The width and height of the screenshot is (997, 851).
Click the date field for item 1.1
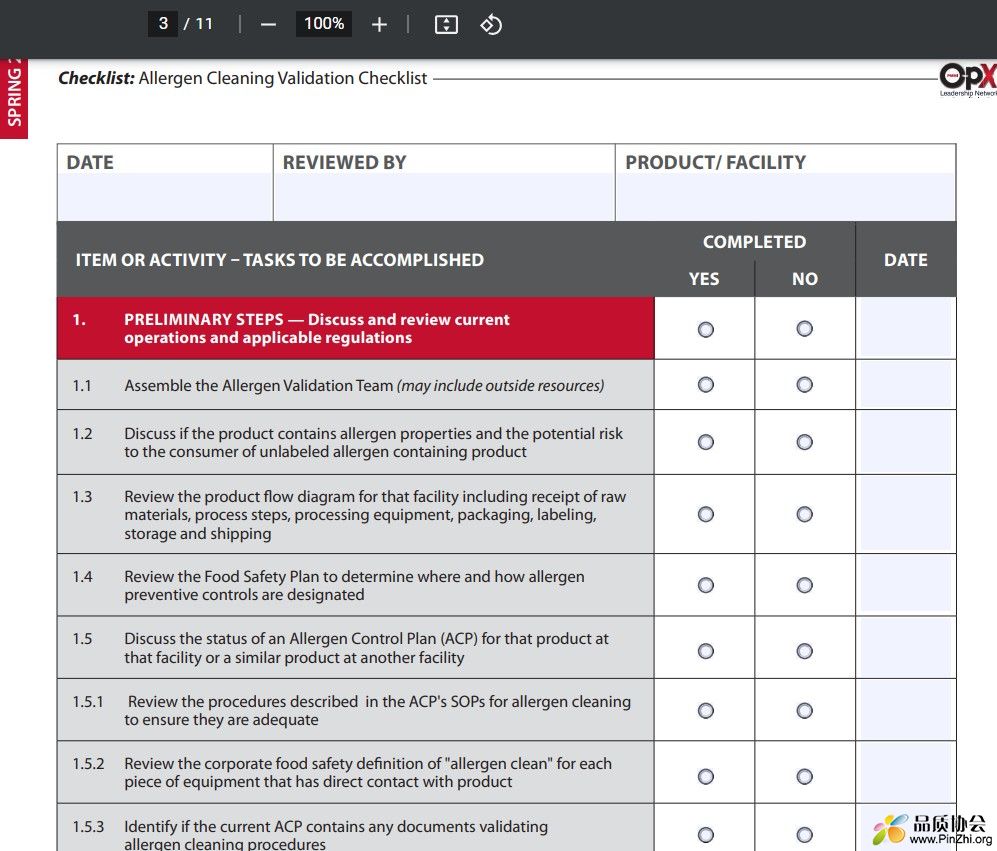pos(905,384)
